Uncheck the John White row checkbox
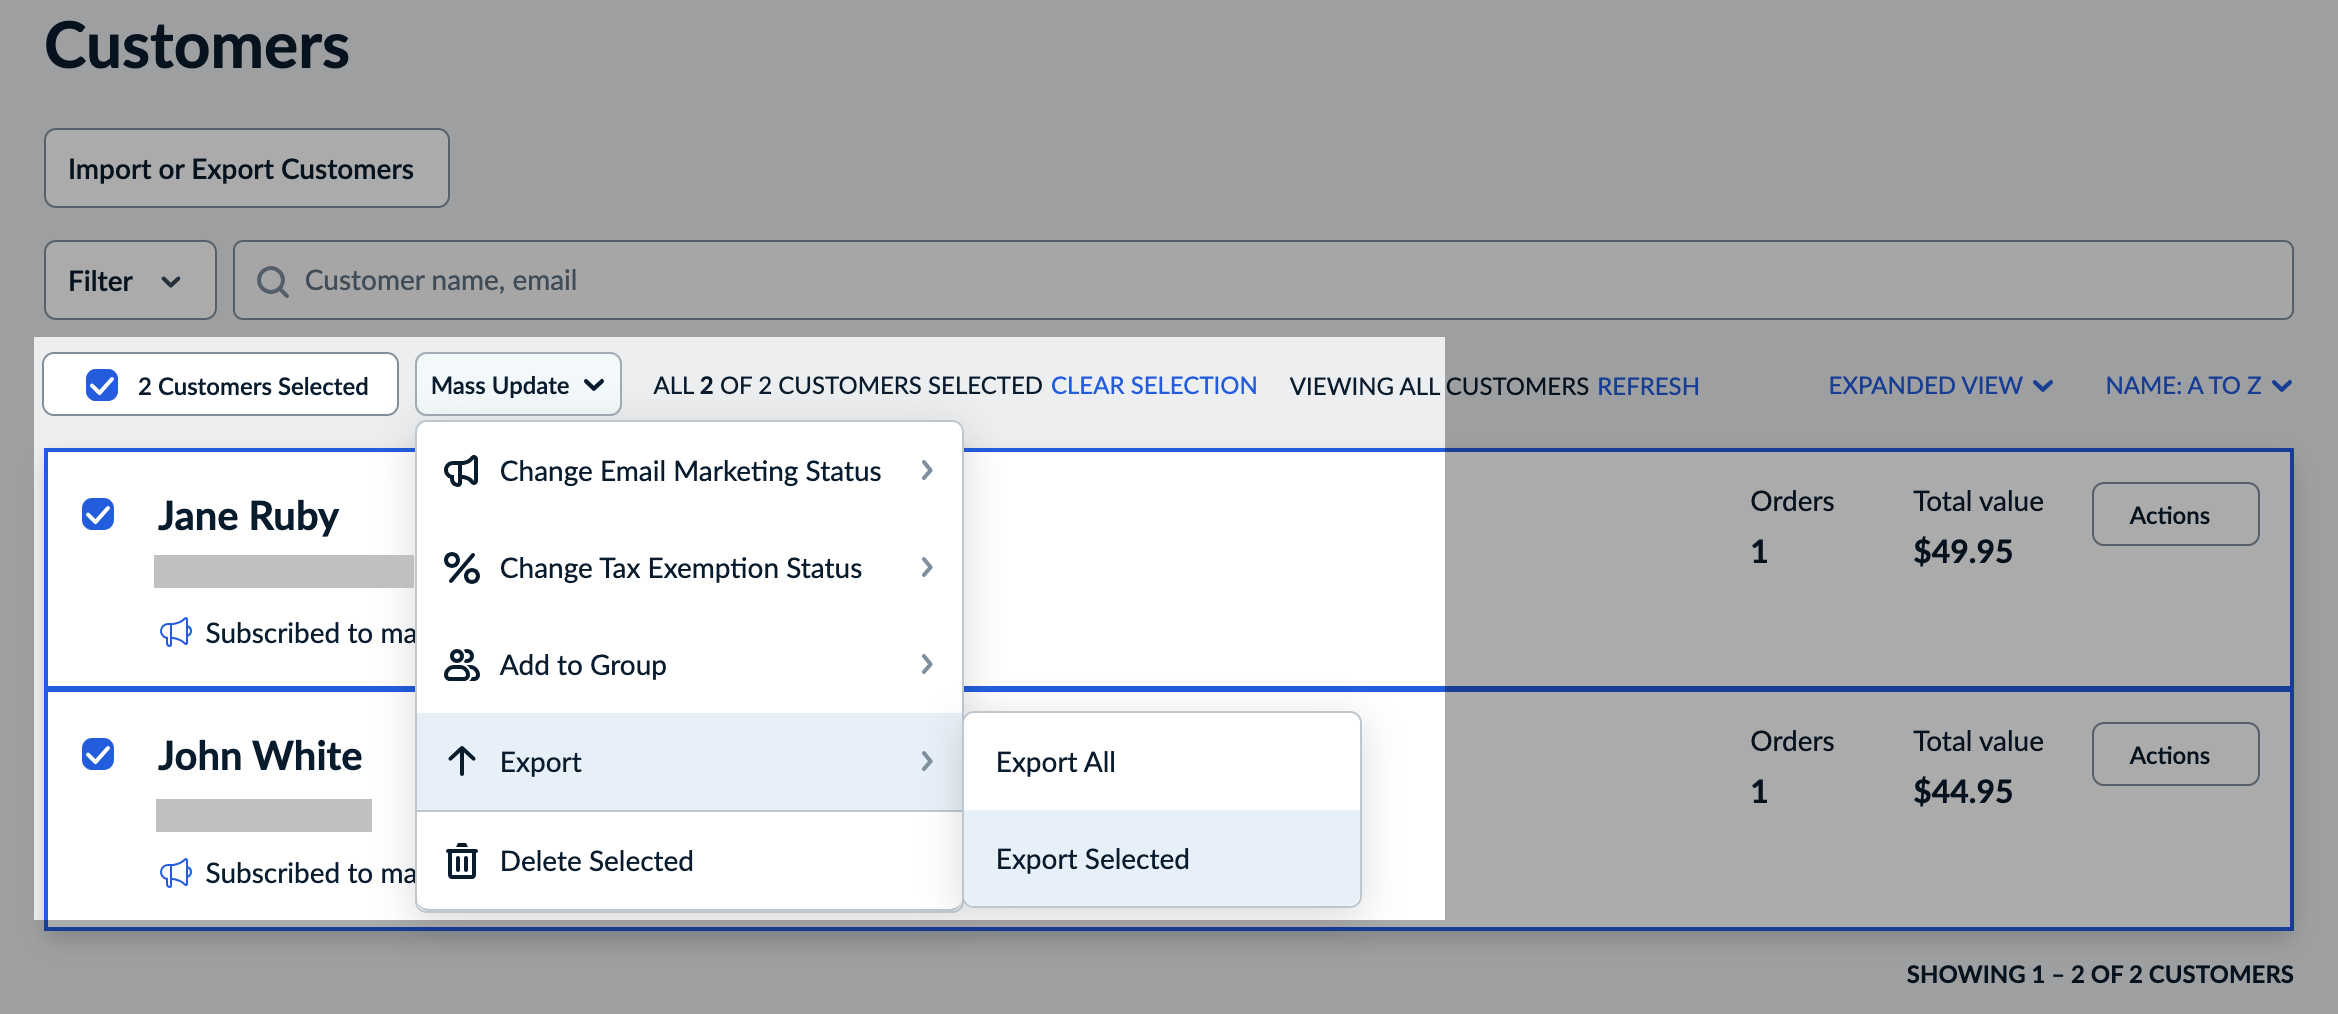The height and width of the screenshot is (1014, 2338). click(x=98, y=757)
